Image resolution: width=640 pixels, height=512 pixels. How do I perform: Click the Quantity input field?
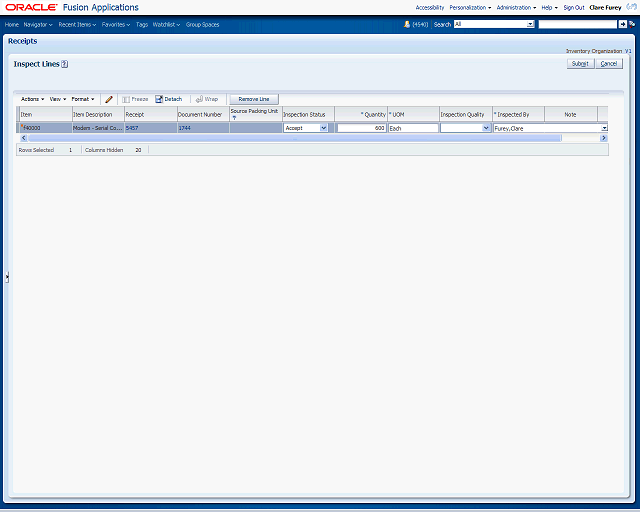coord(361,128)
